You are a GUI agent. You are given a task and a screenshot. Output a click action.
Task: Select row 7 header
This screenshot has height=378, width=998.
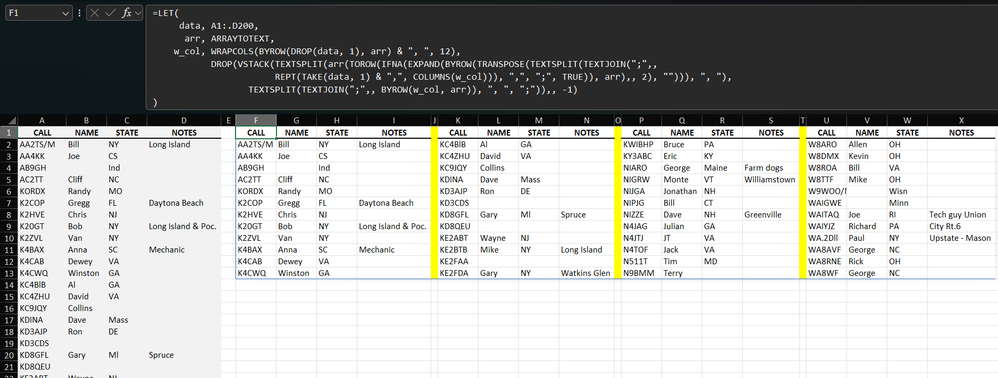[x=9, y=203]
